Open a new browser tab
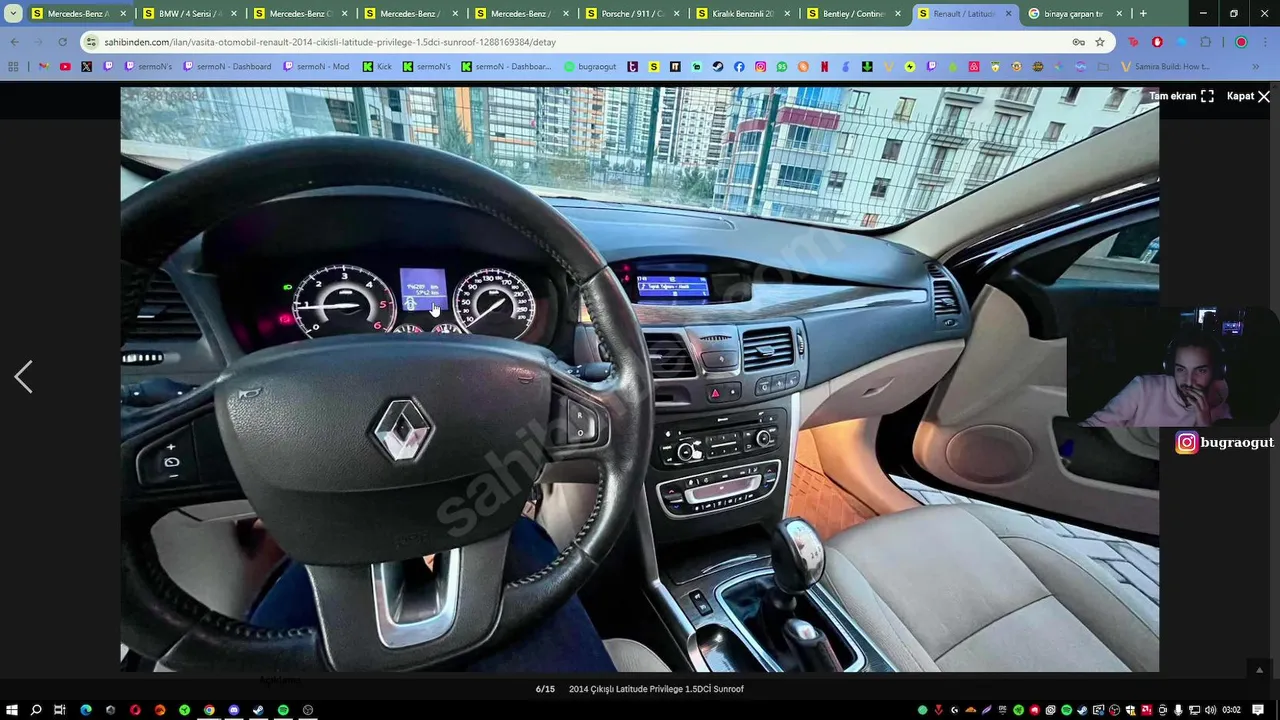Image resolution: width=1280 pixels, height=720 pixels. pos(1143,14)
